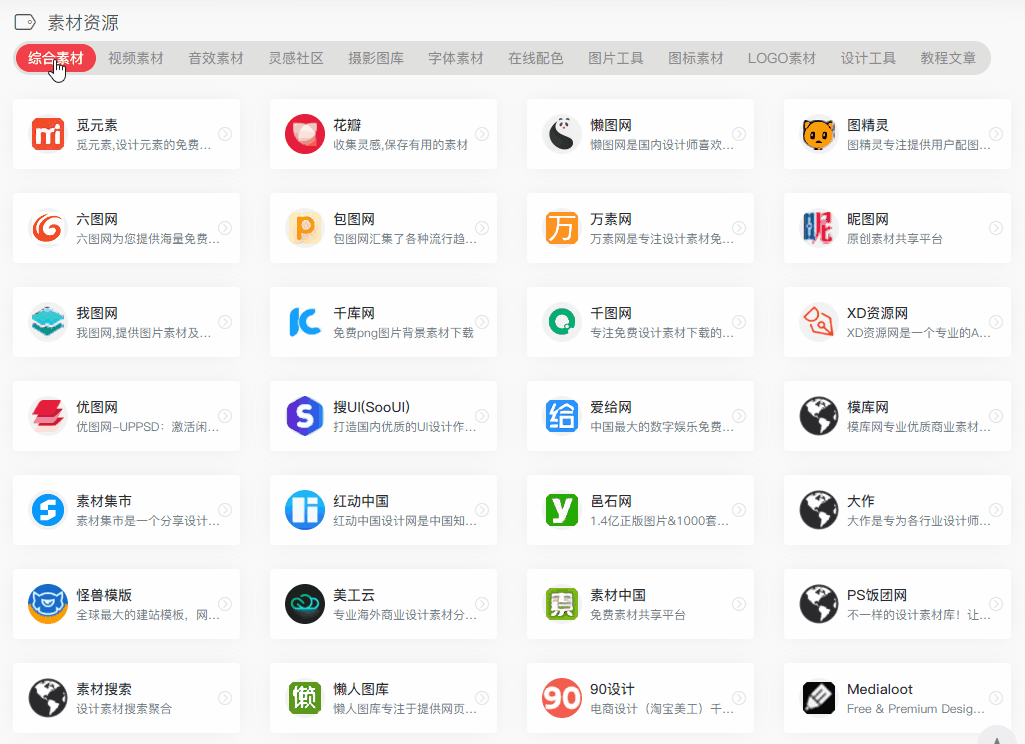This screenshot has height=744, width=1025.
Task: Click the 爱给网 blue logo
Action: (562, 416)
